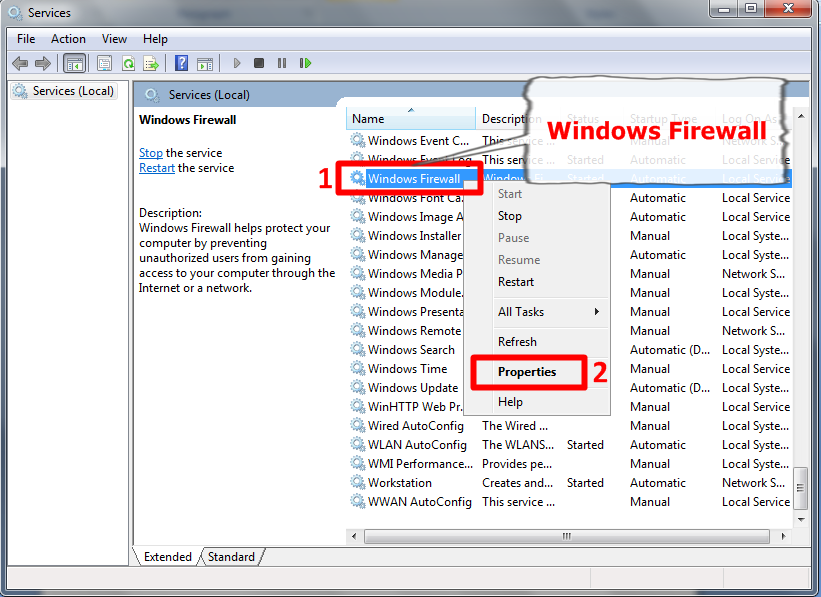The height and width of the screenshot is (597, 821).
Task: Switch to the Standard tab
Action: (231, 557)
